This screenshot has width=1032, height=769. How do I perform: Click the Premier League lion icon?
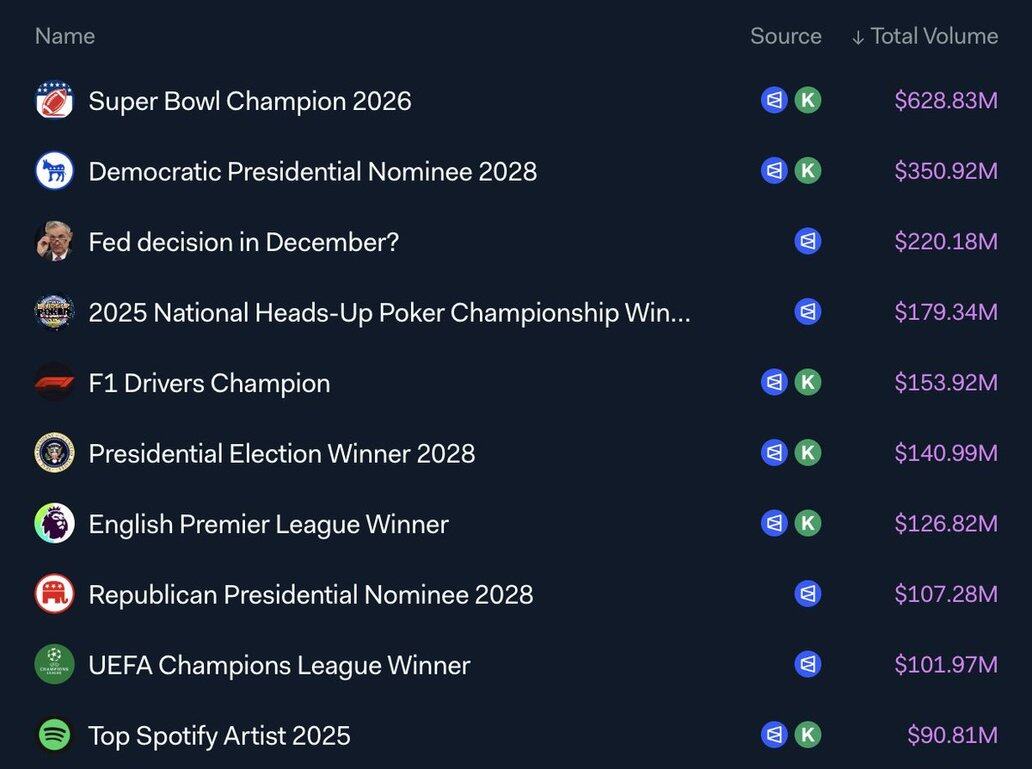[54, 524]
